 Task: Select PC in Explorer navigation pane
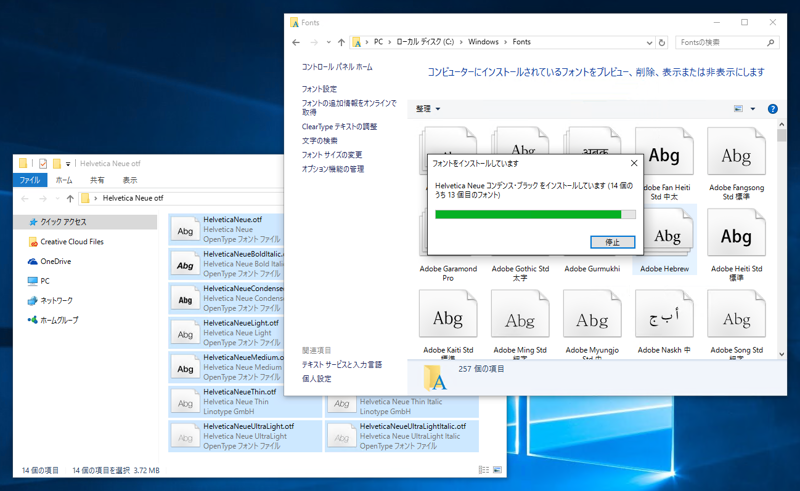tap(39, 281)
